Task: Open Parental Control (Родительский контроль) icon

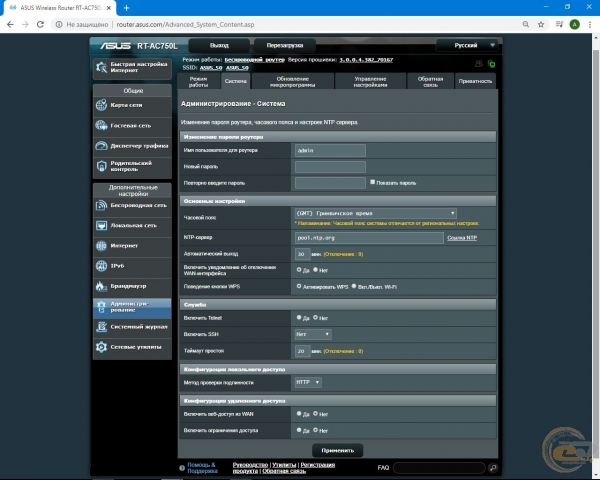Action: tap(103, 167)
